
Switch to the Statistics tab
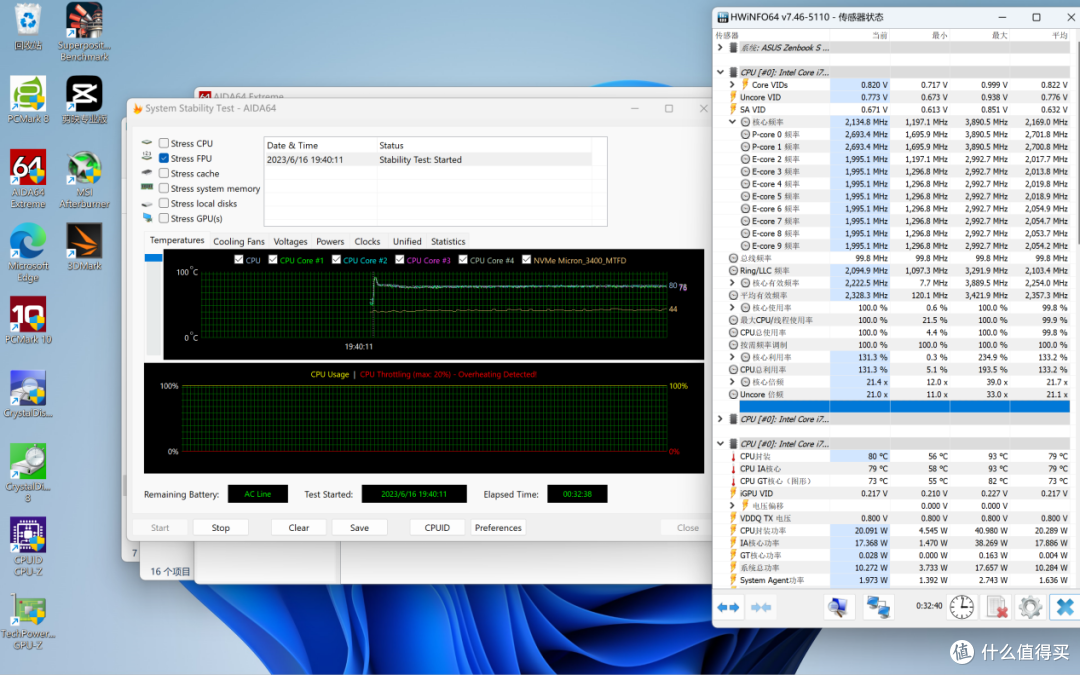coord(448,241)
